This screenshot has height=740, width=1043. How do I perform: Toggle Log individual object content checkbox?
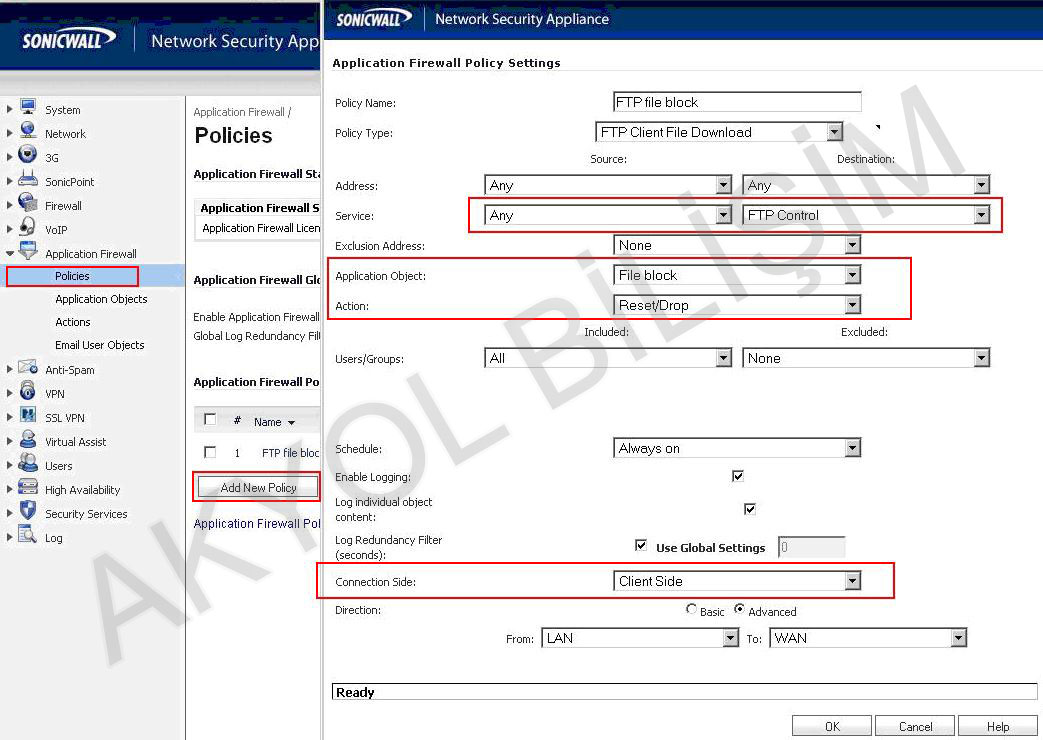[x=750, y=509]
